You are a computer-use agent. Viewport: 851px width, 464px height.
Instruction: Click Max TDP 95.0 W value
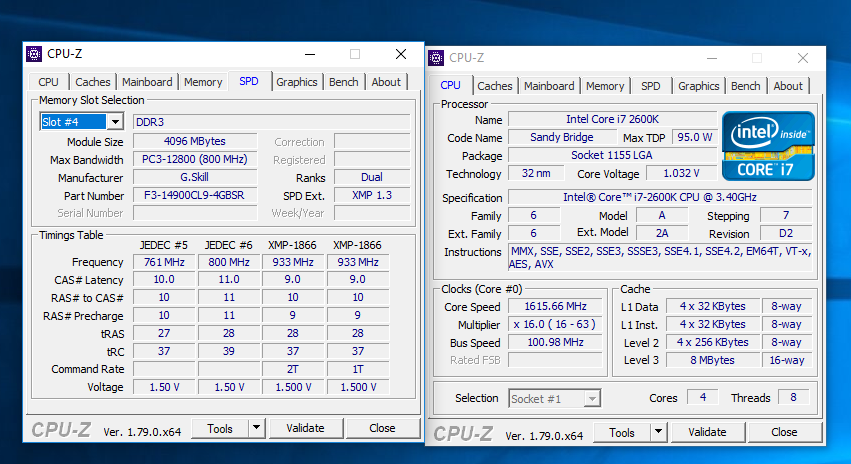[x=694, y=137]
